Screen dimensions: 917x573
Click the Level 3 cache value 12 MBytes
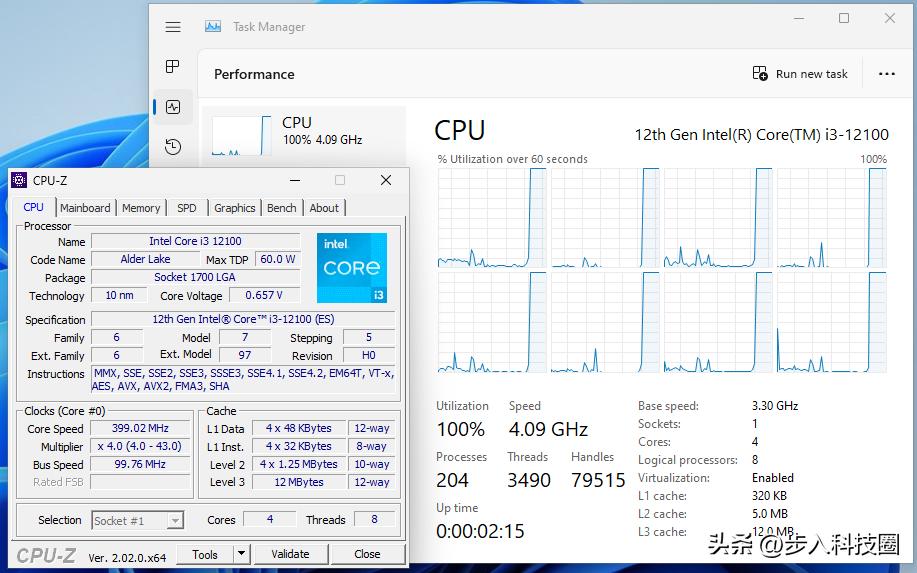pos(299,482)
